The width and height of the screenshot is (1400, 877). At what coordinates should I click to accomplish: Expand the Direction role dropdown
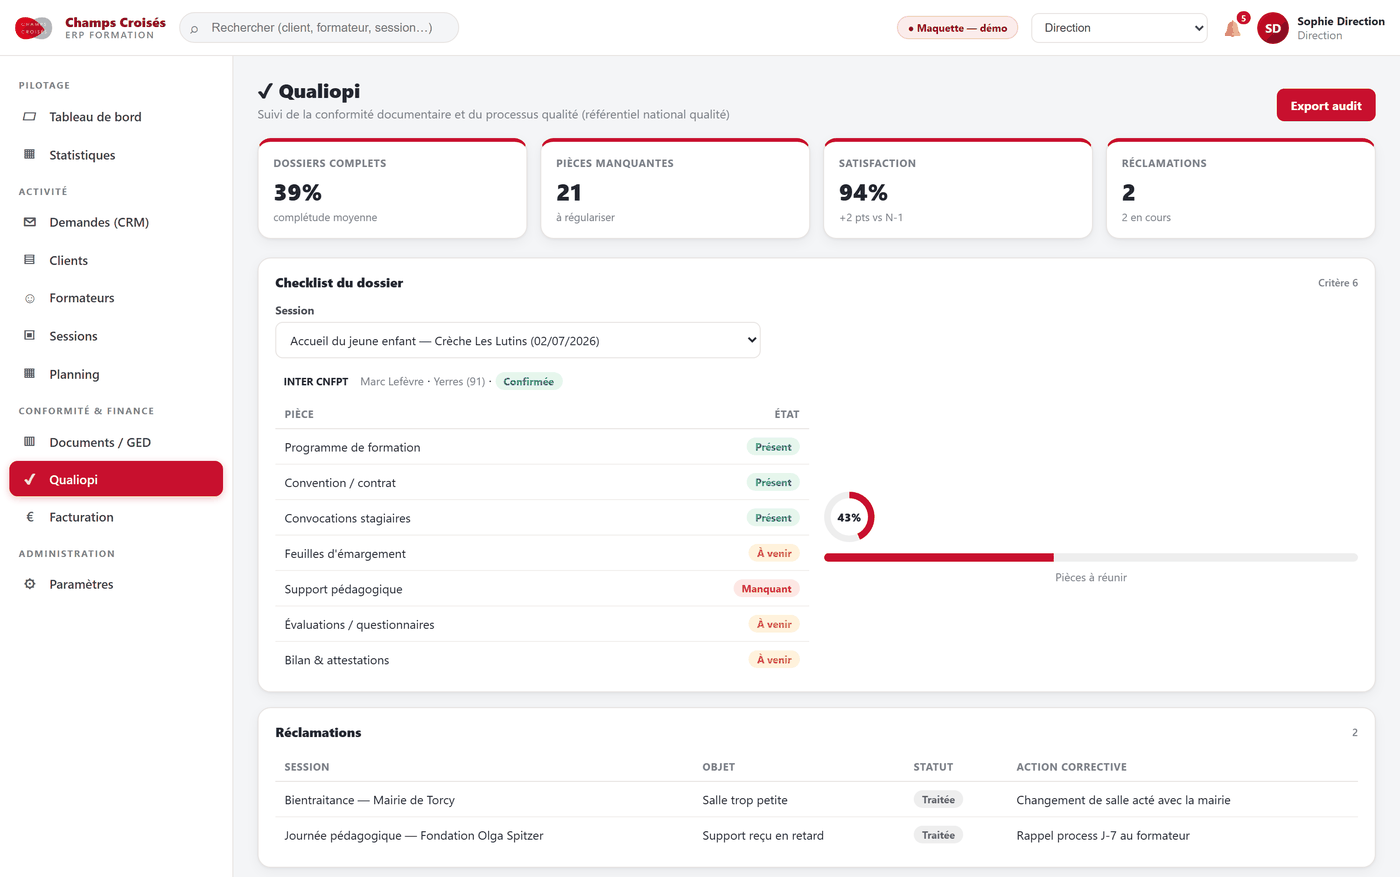coord(1119,28)
